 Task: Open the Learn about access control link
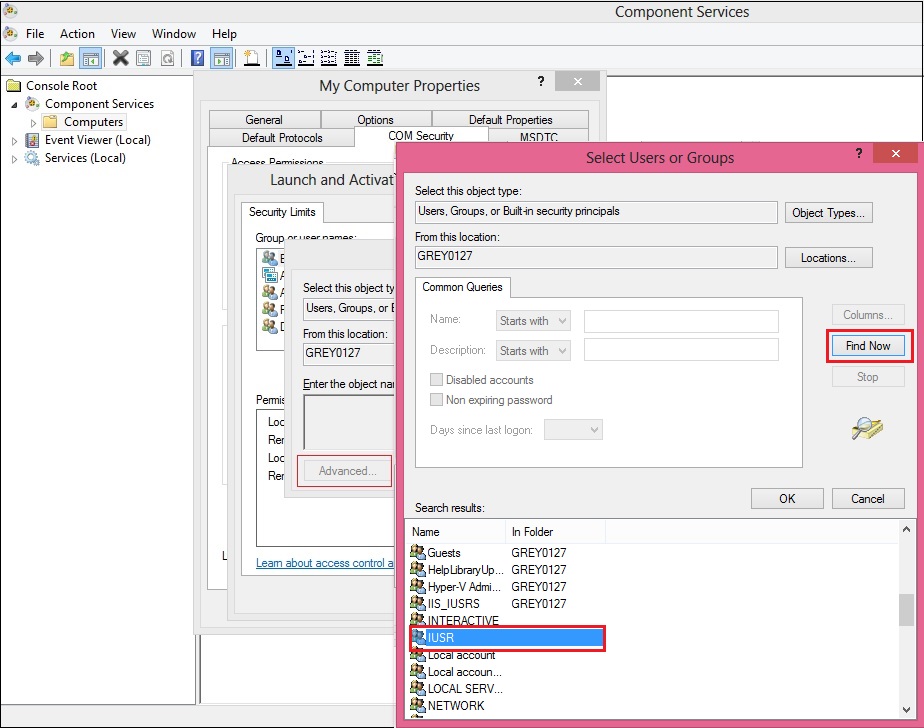(x=325, y=563)
